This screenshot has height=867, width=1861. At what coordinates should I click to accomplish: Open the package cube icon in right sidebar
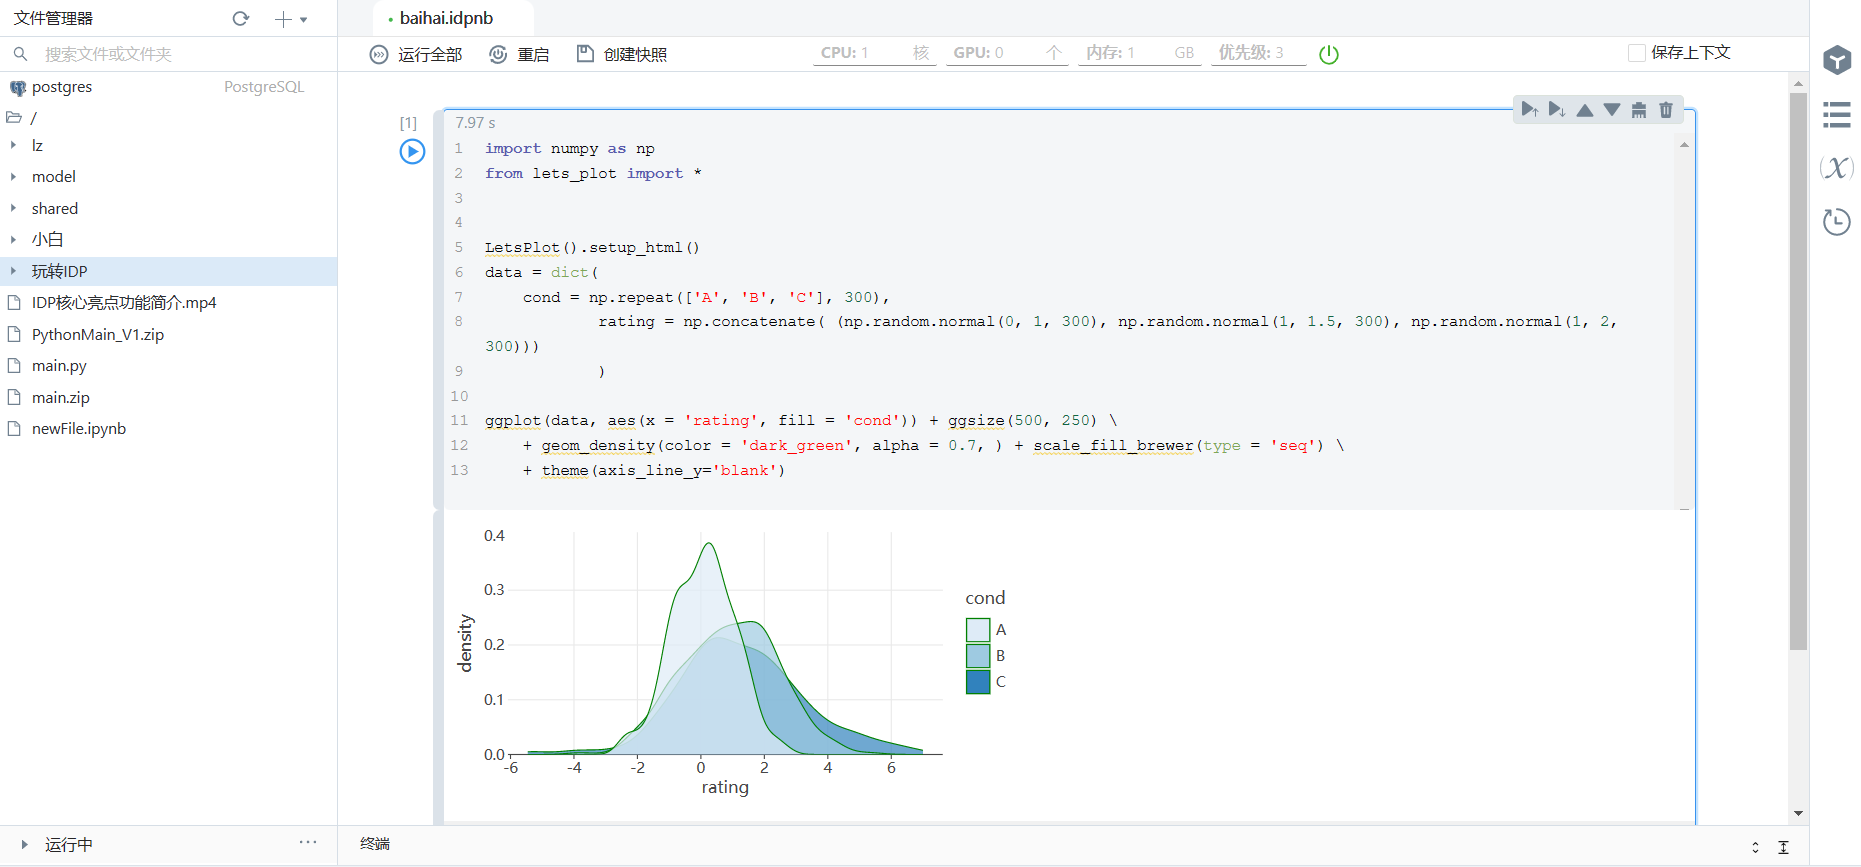coord(1837,60)
